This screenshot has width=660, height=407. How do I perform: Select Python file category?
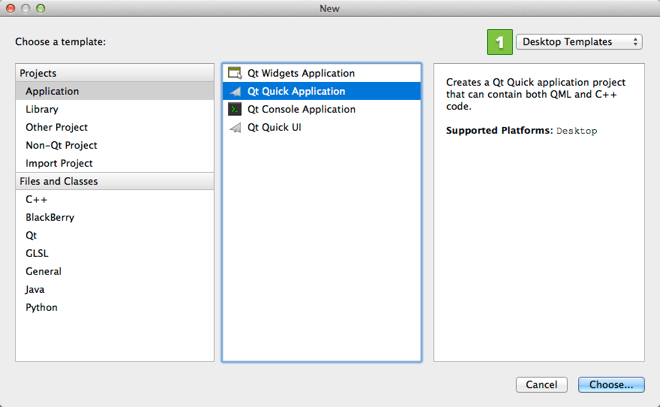click(x=42, y=307)
